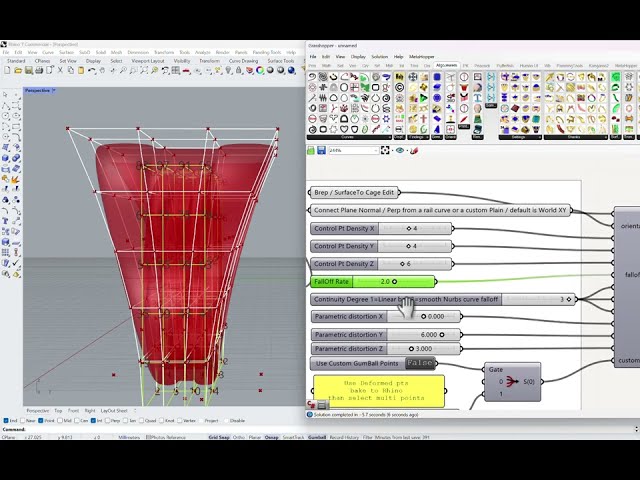
Task: Click the Grasshopper preview eye icon
Action: (x=400, y=150)
